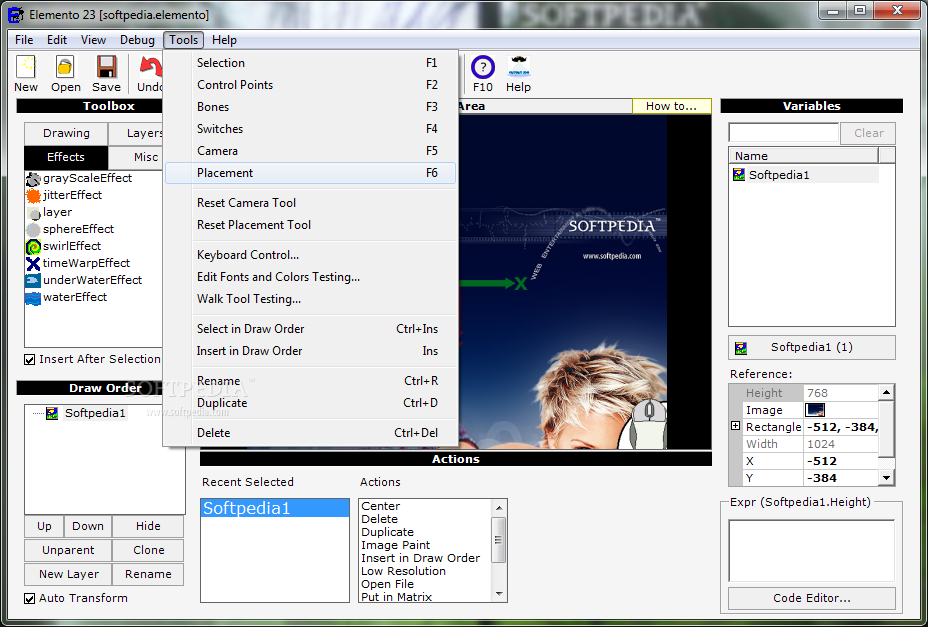Click the Code Editor... button
The image size is (928, 627).
(x=811, y=598)
